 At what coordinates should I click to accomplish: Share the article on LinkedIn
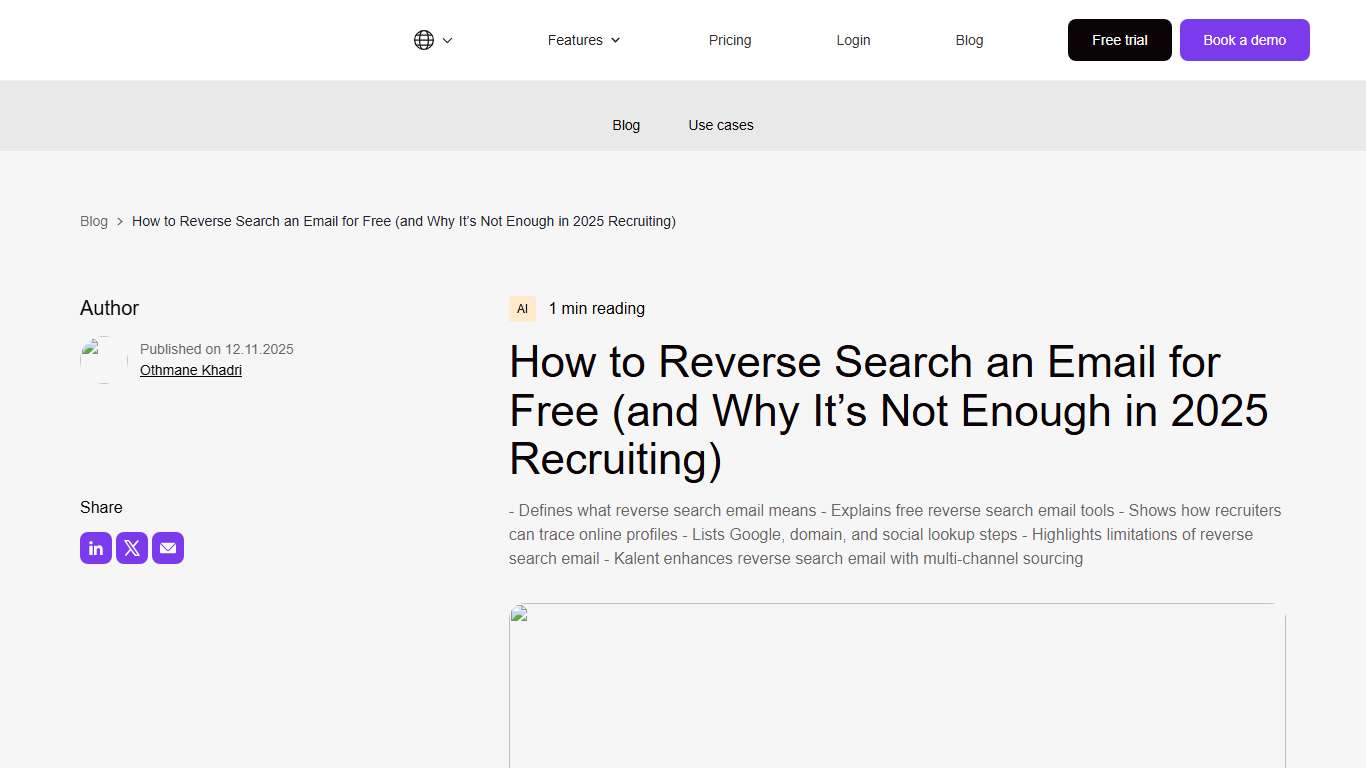pyautogui.click(x=95, y=547)
